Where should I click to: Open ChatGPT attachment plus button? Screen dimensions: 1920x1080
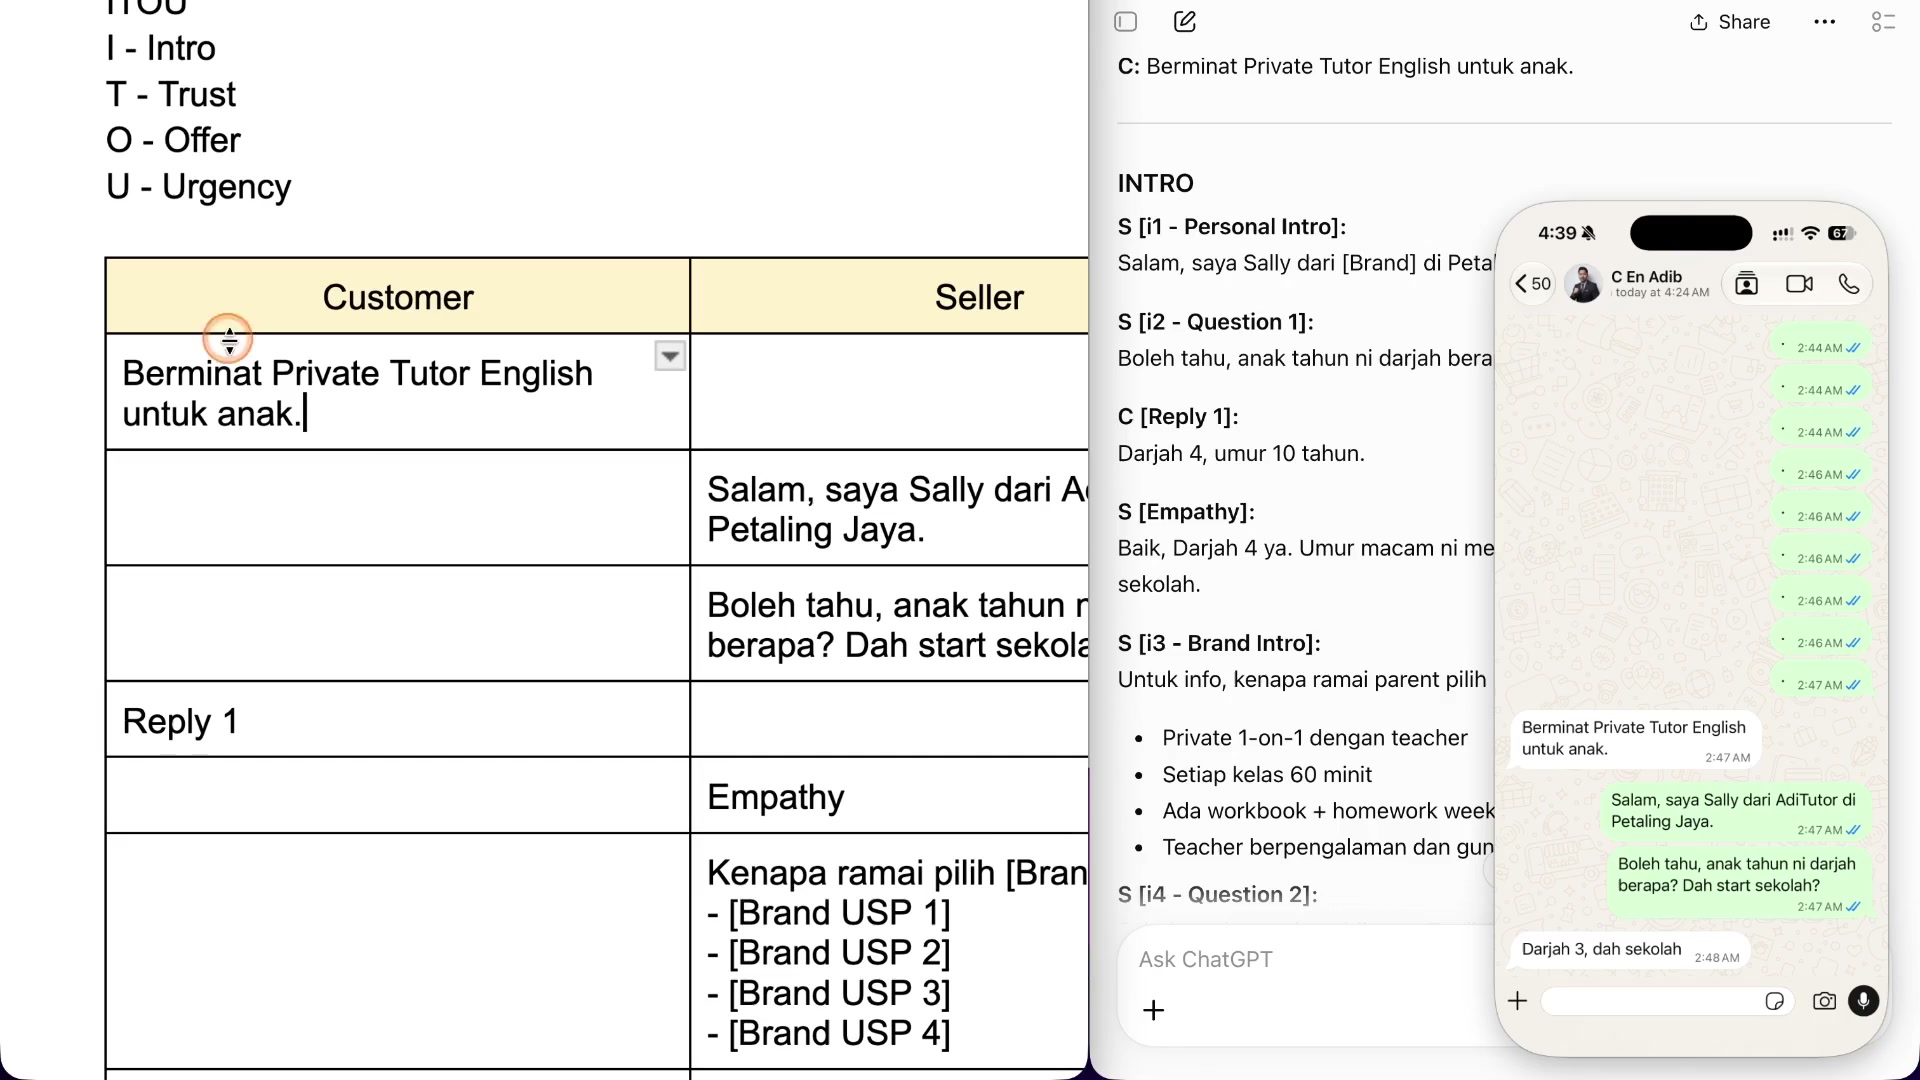tap(1154, 1011)
